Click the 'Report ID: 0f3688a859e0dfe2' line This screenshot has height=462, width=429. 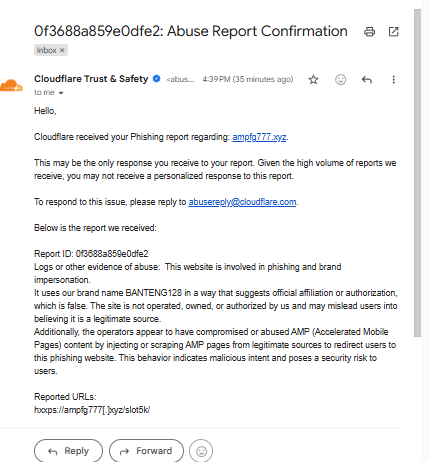91,254
